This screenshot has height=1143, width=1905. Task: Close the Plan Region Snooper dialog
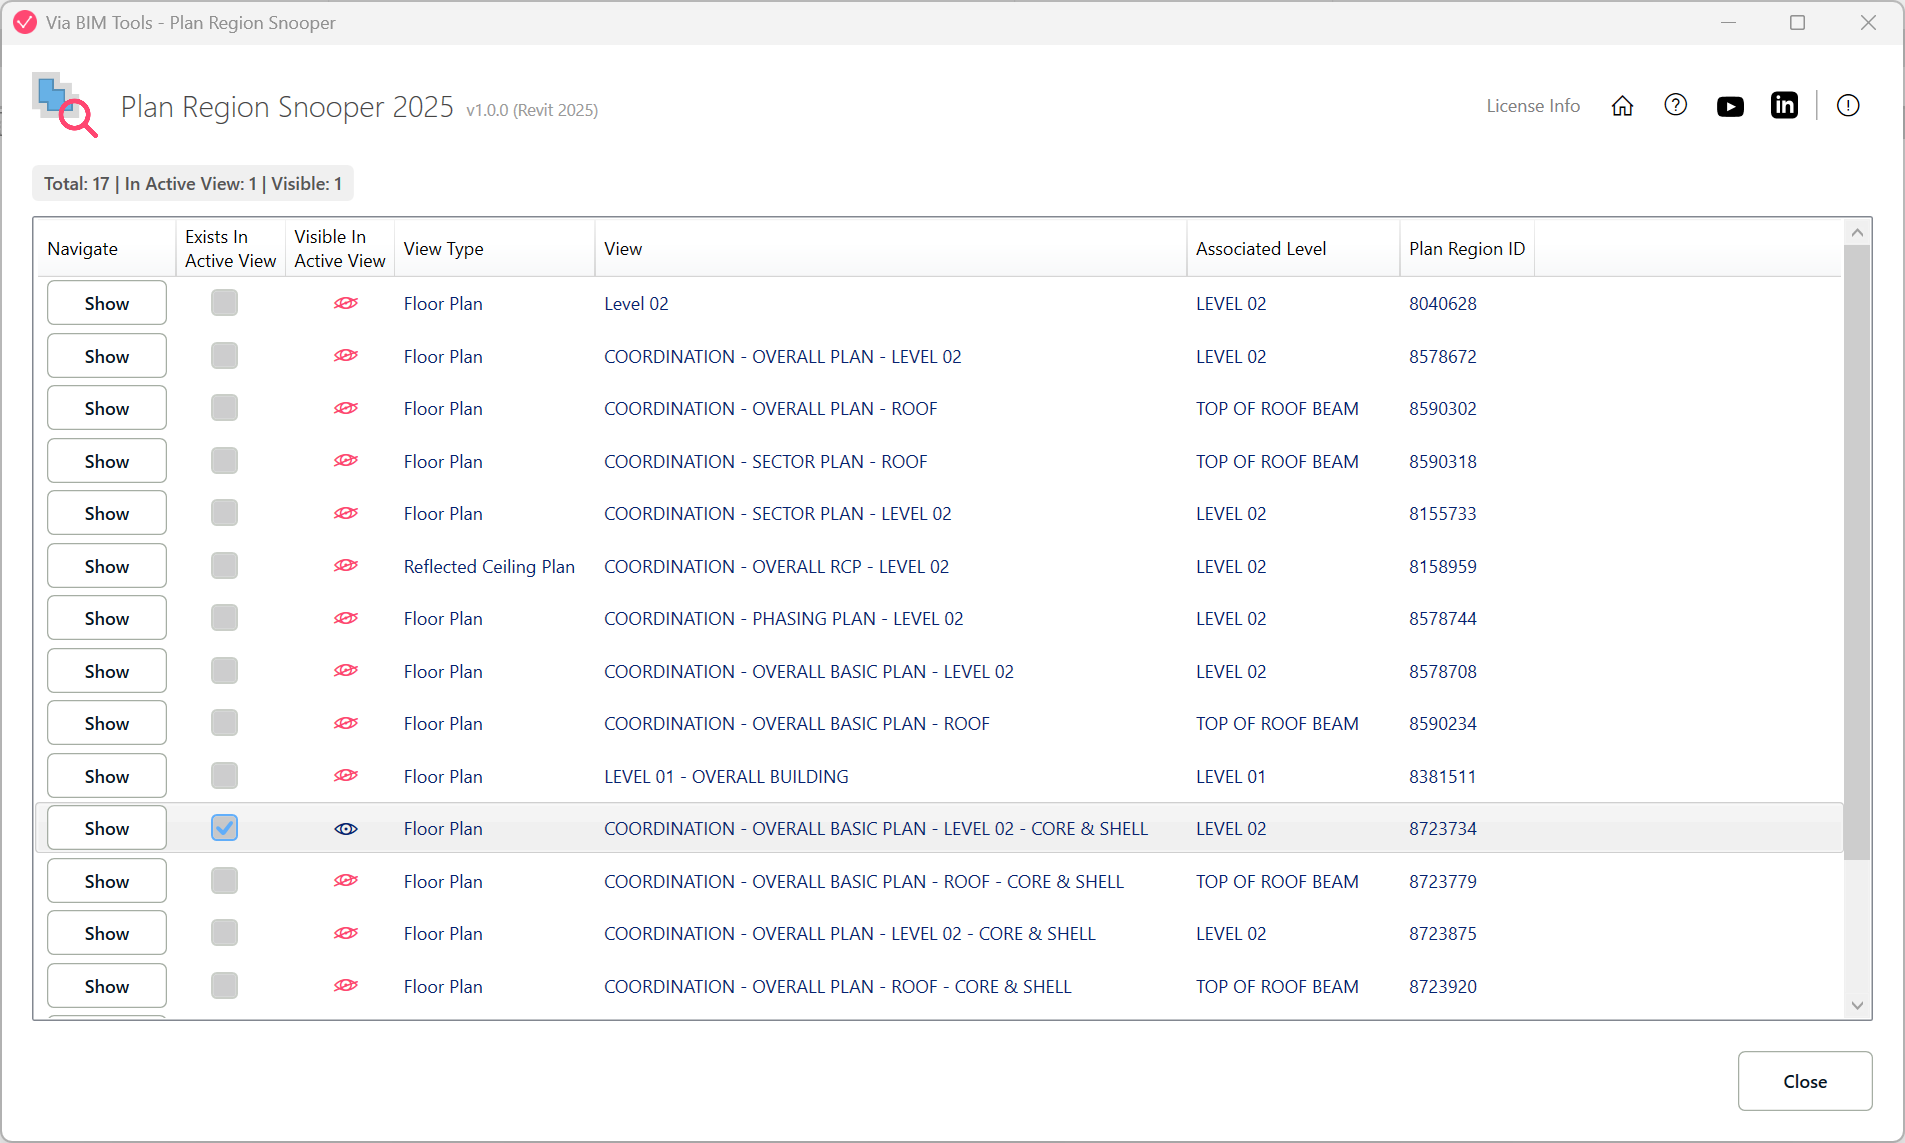(1804, 1081)
